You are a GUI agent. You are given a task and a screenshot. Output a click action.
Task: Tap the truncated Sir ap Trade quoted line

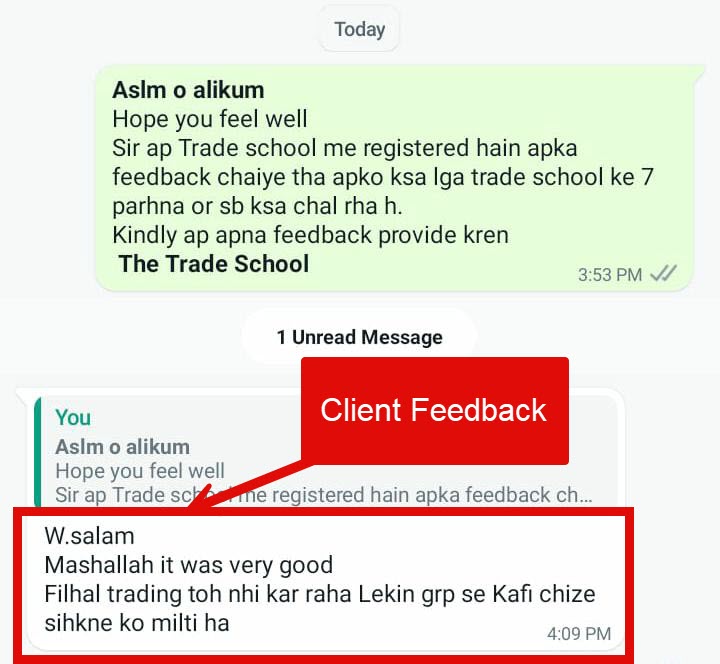pos(324,495)
